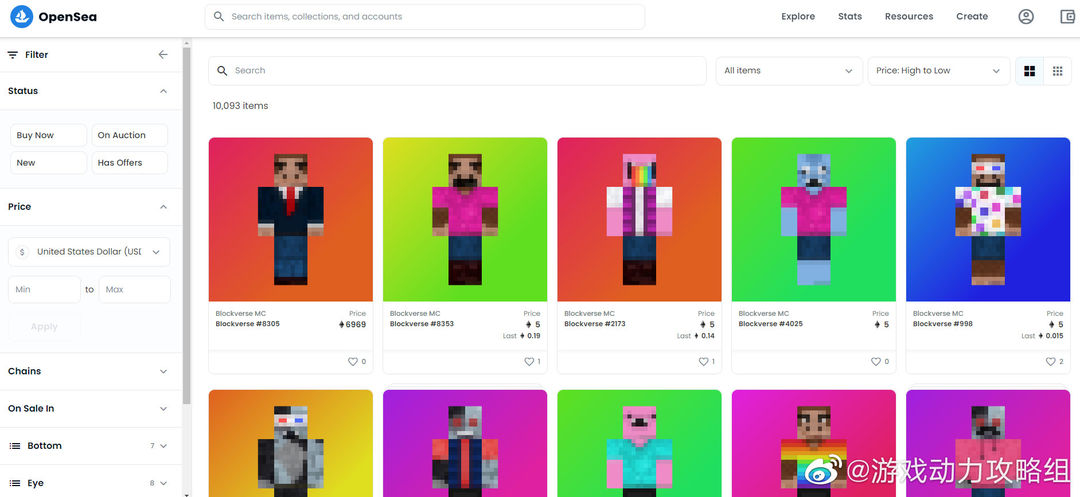The width and height of the screenshot is (1080, 497).
Task: Favorite Blockverse #8305 with heart icon
Action: 352,361
